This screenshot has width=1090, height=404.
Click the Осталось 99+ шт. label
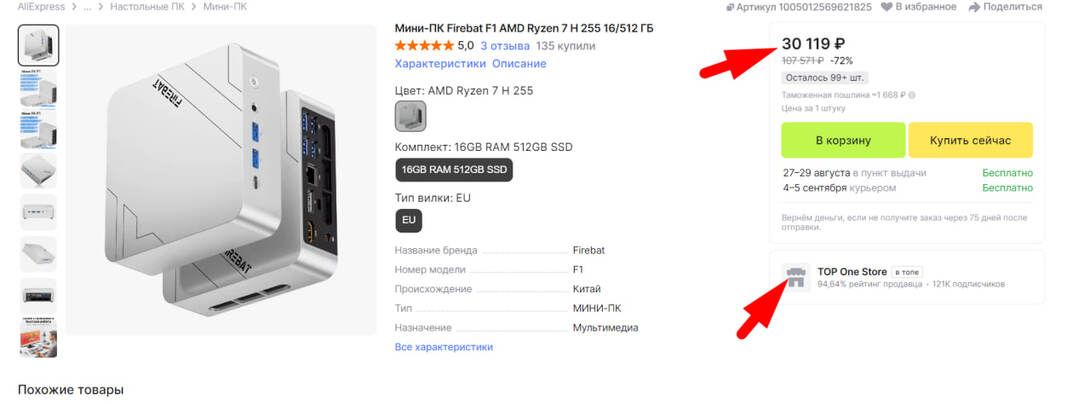824,78
